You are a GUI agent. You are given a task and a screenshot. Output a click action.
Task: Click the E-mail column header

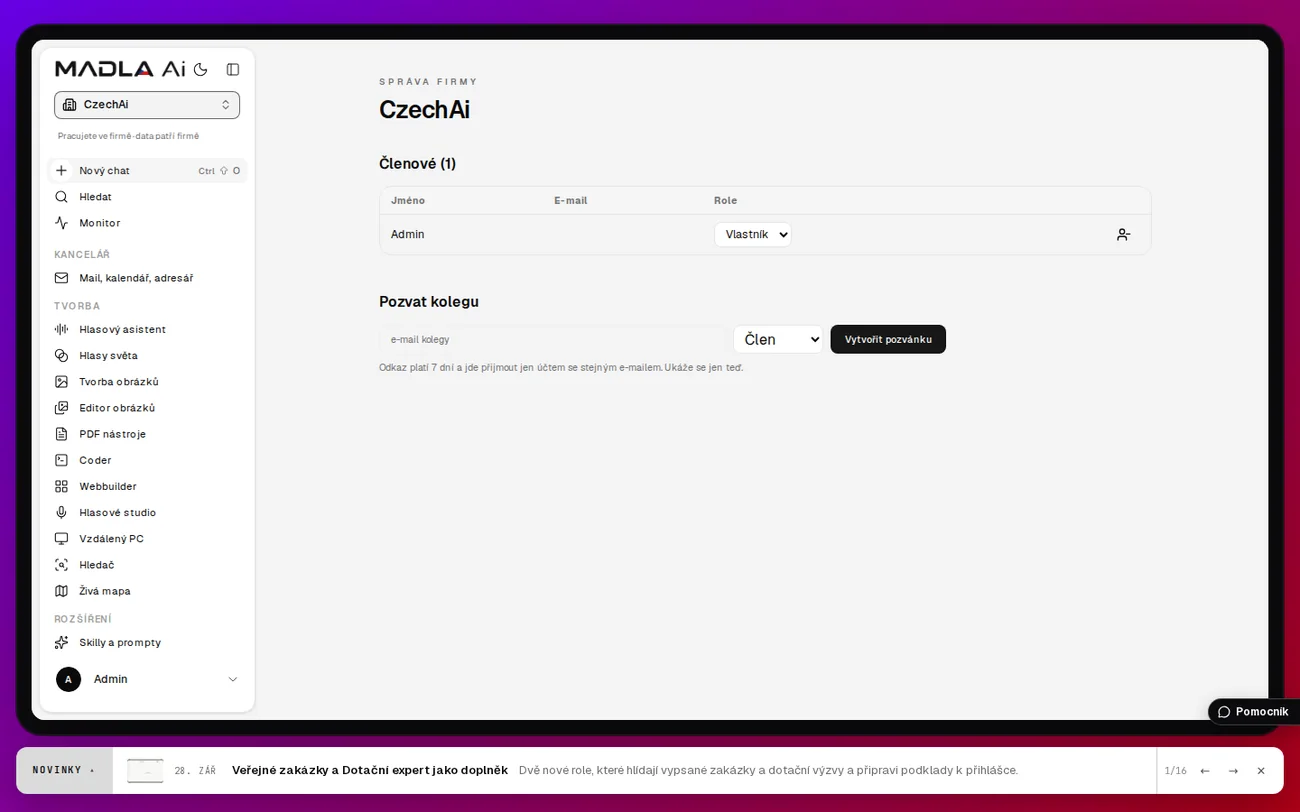[571, 200]
